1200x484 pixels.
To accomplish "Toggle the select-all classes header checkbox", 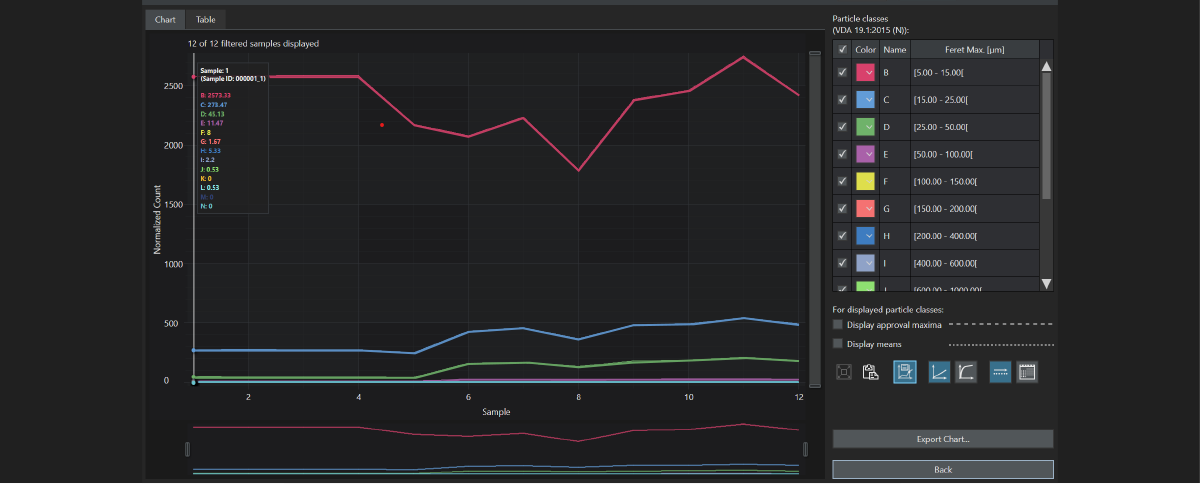I will click(x=843, y=49).
